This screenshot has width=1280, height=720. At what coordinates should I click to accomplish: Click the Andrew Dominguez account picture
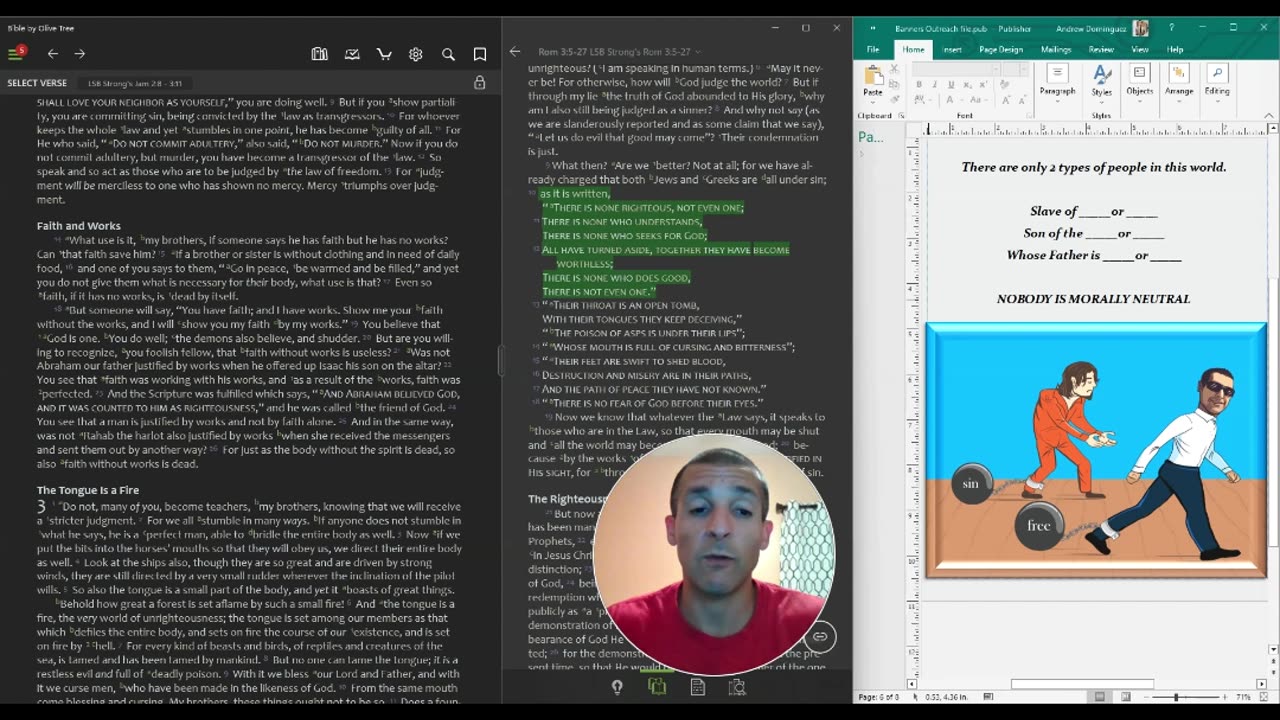pyautogui.click(x=1140, y=28)
